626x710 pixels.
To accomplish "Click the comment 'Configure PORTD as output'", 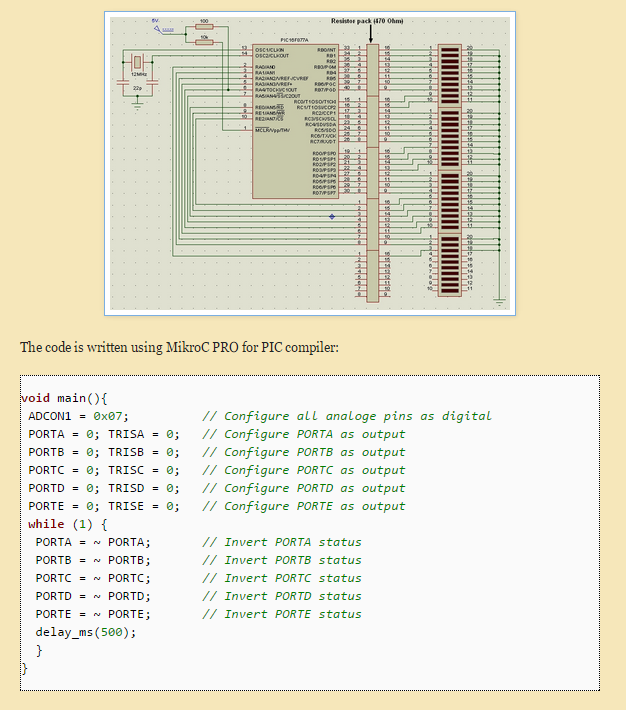I will (x=304, y=489).
